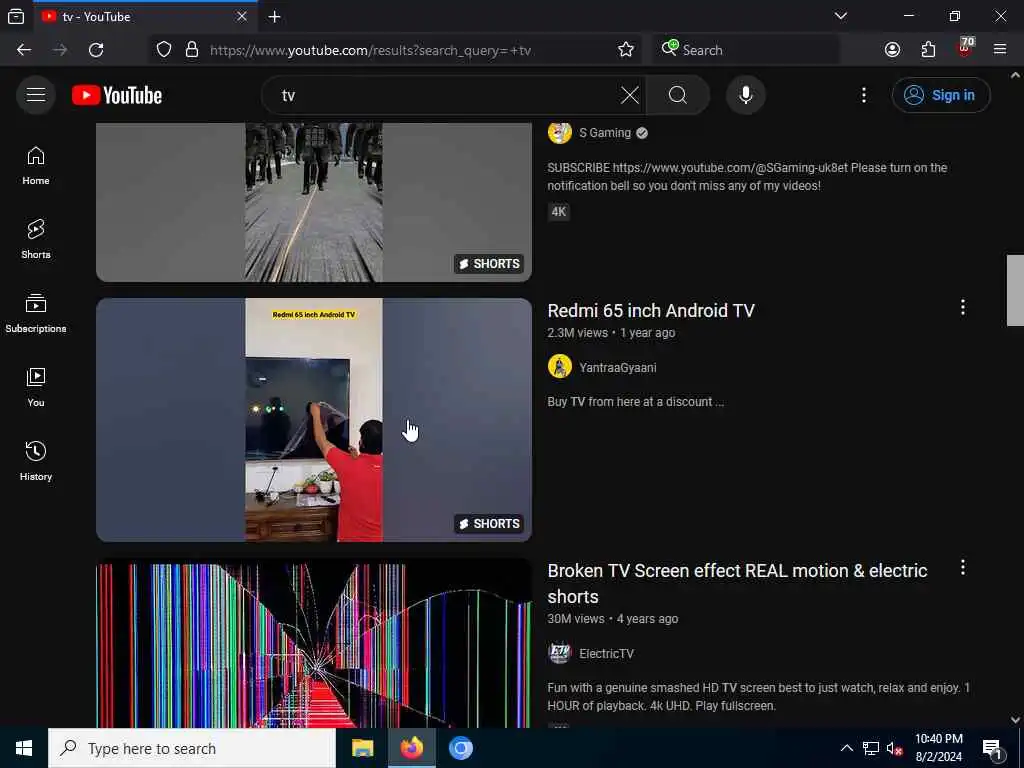
Task: Play the Broken TV Screen thumbnail
Action: click(313, 643)
